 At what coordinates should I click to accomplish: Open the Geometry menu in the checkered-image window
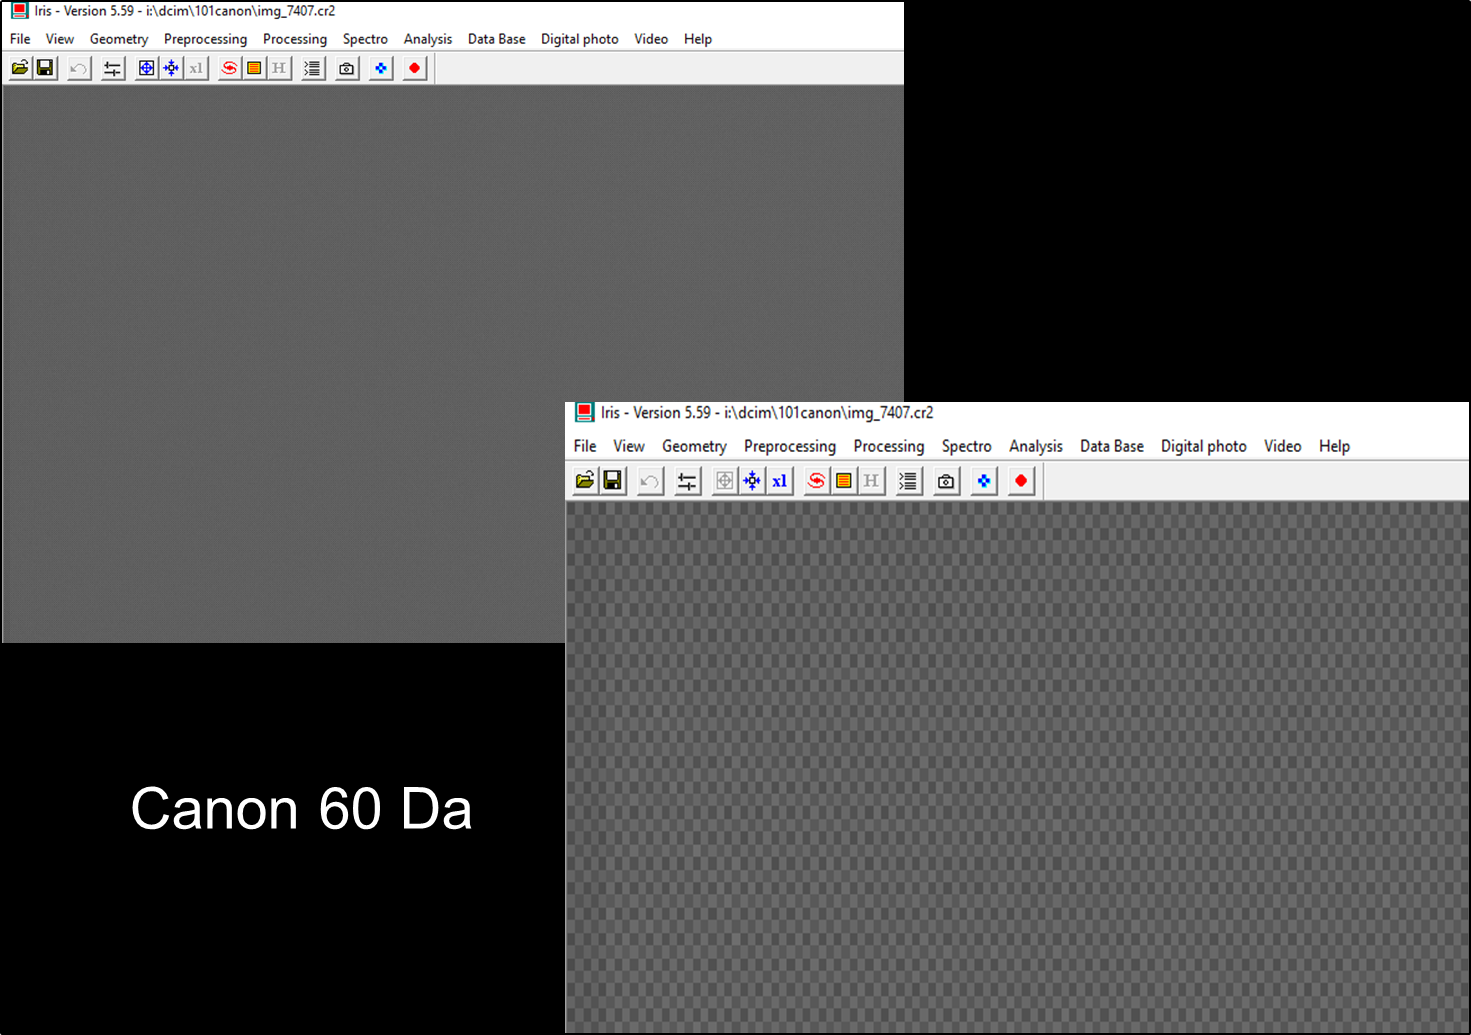click(694, 446)
